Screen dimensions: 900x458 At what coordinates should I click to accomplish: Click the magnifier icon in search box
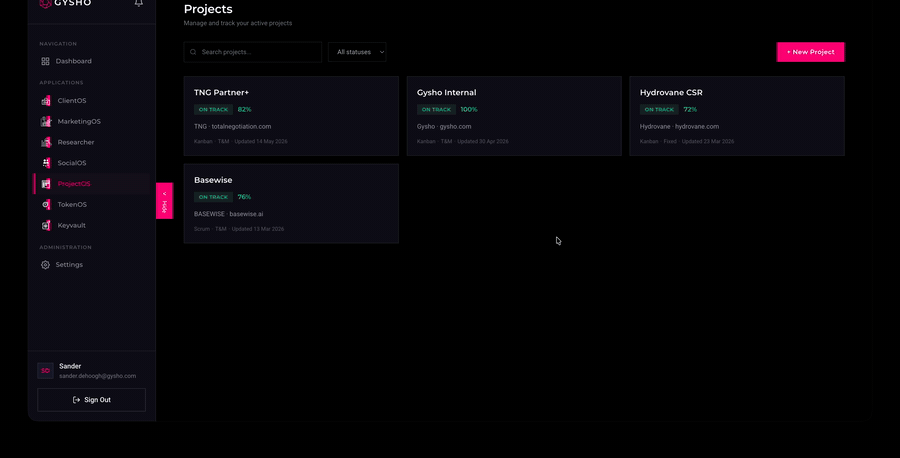(x=193, y=52)
